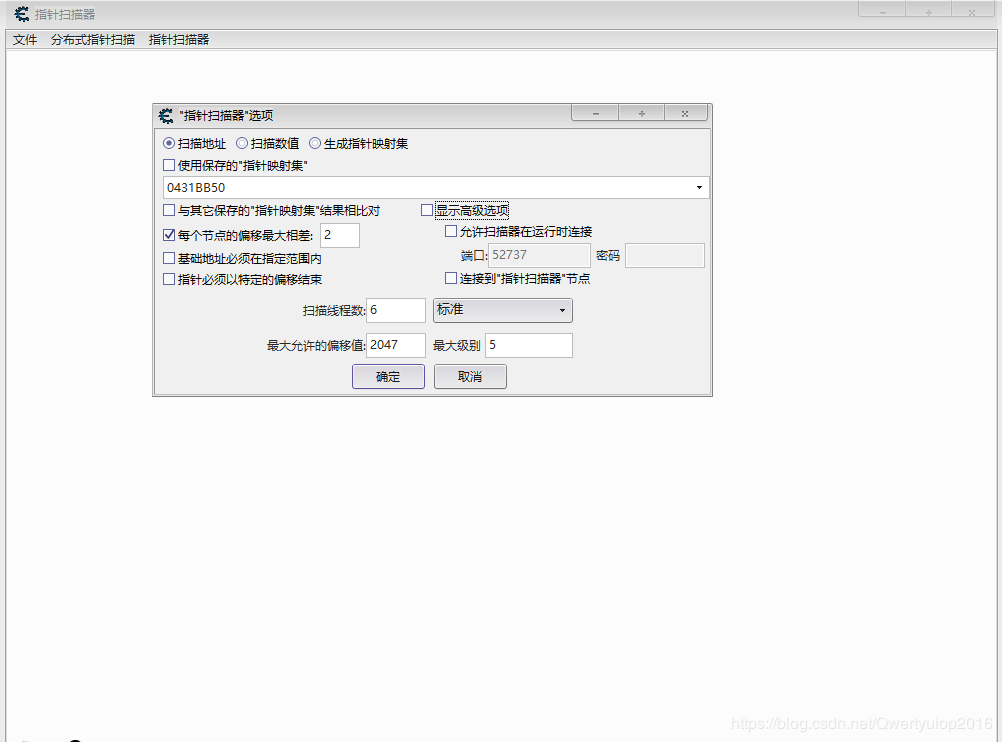Screen dimensions: 1002x742
Task: Check 连接到"指针扫描器"节点
Action: click(x=450, y=278)
